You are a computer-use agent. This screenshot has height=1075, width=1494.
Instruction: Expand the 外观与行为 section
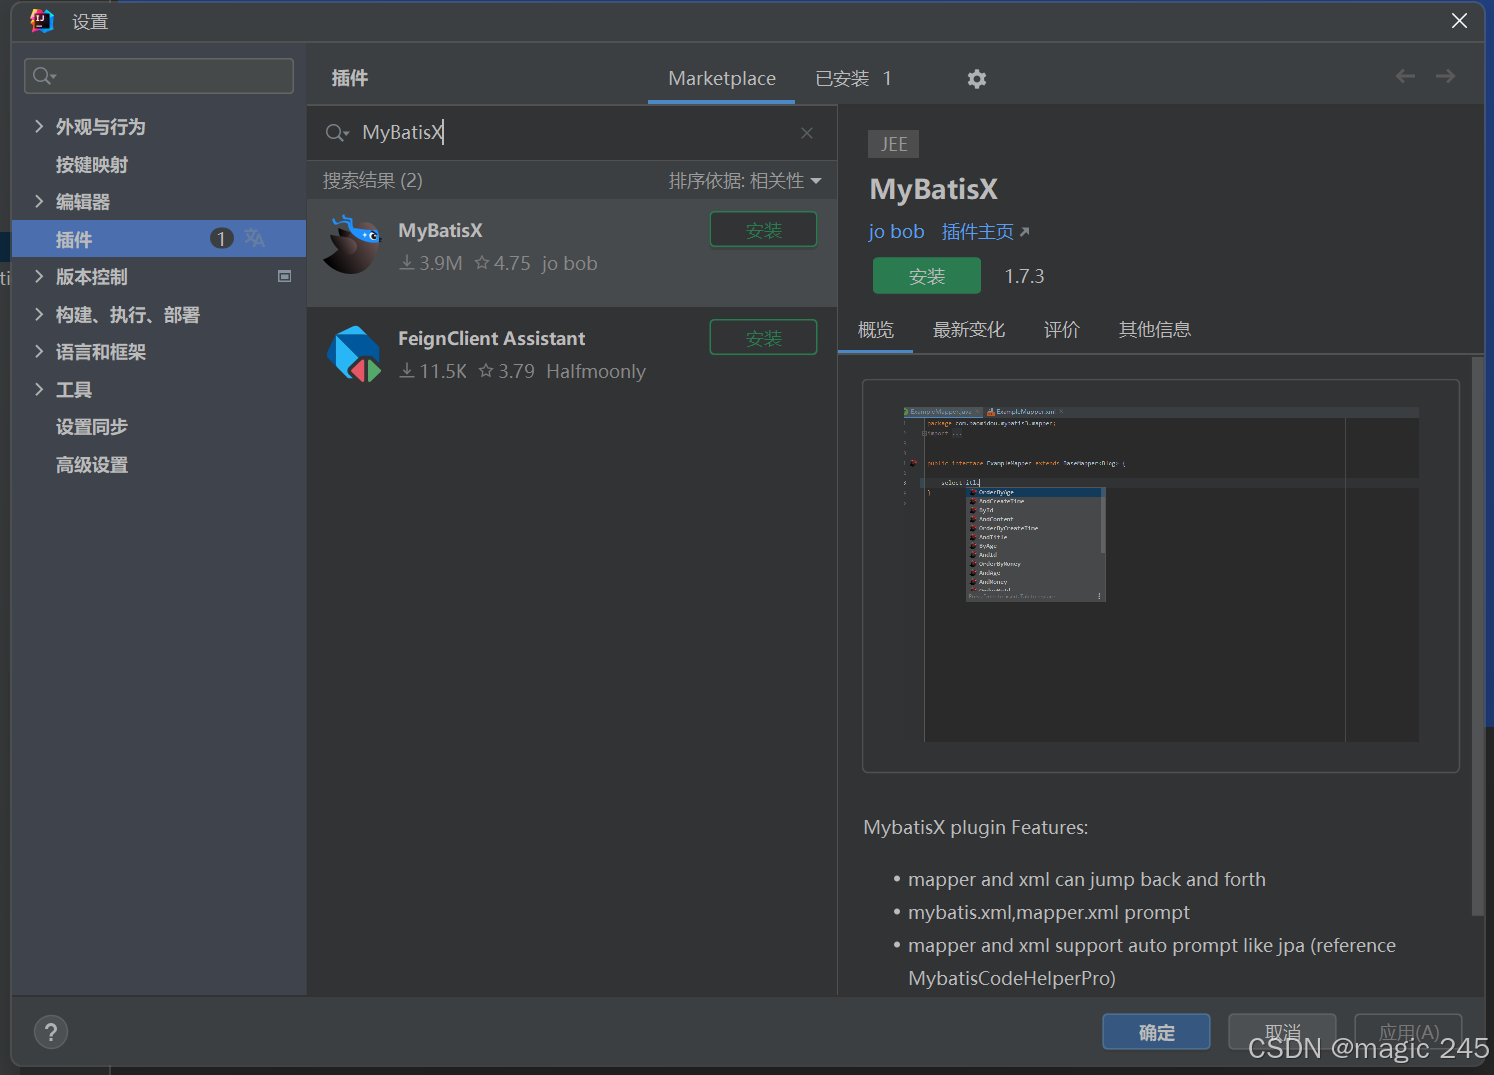[x=39, y=126]
